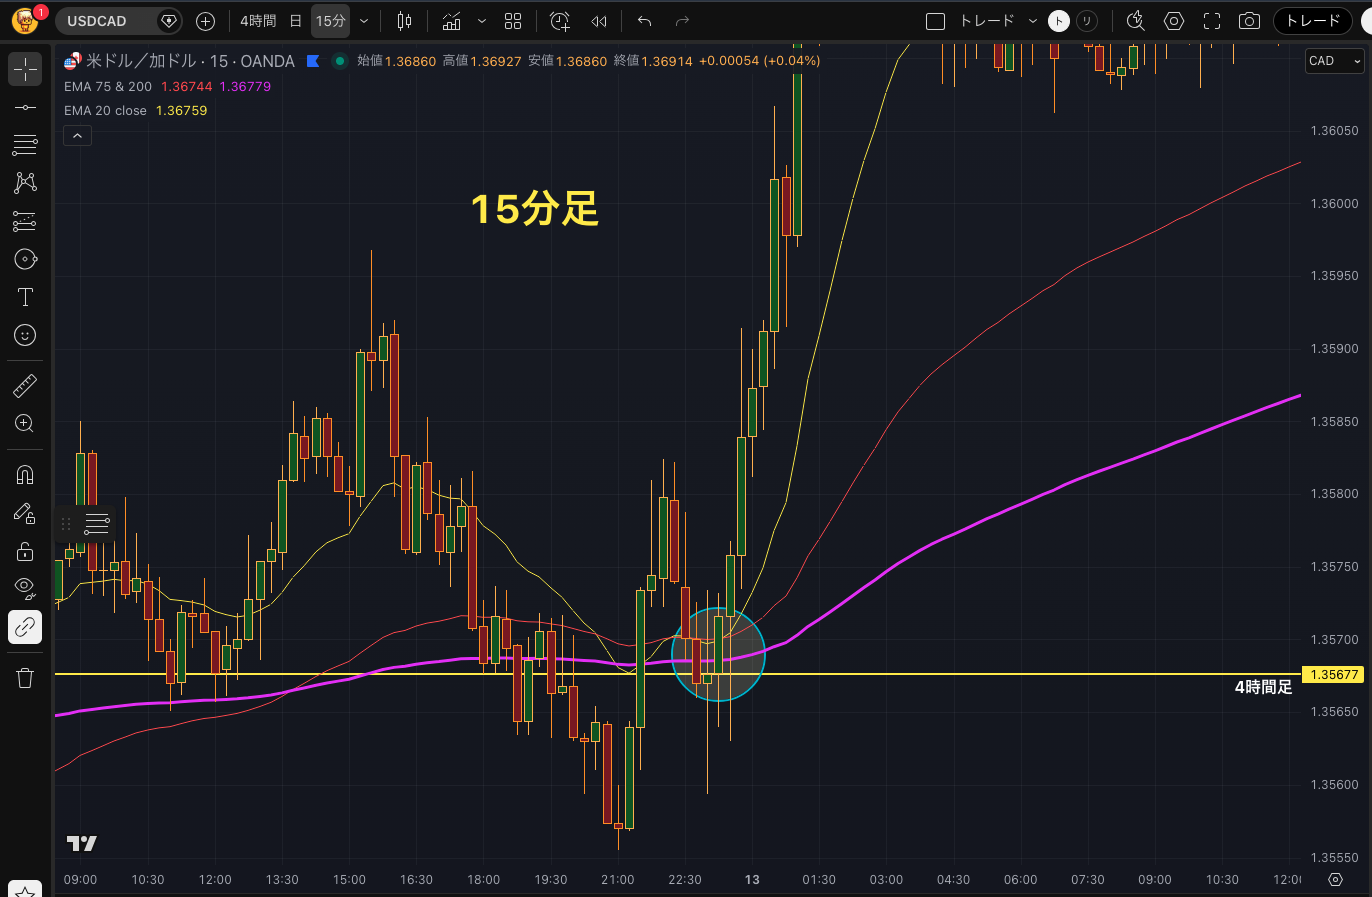Collapse the indicator legend
Viewport: 1372px width, 897px height.
pyautogui.click(x=77, y=135)
